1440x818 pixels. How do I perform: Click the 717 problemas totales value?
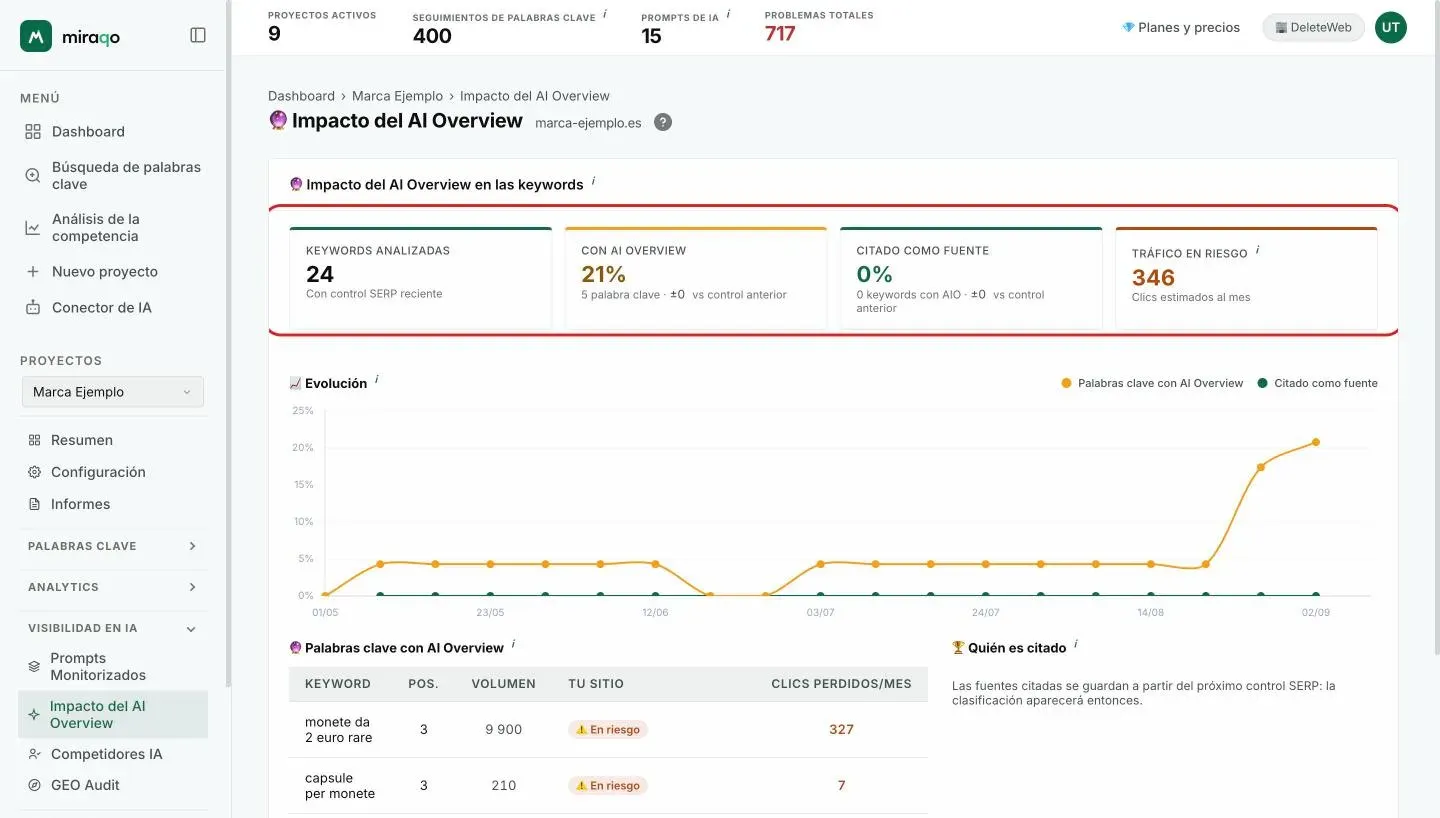(x=780, y=34)
